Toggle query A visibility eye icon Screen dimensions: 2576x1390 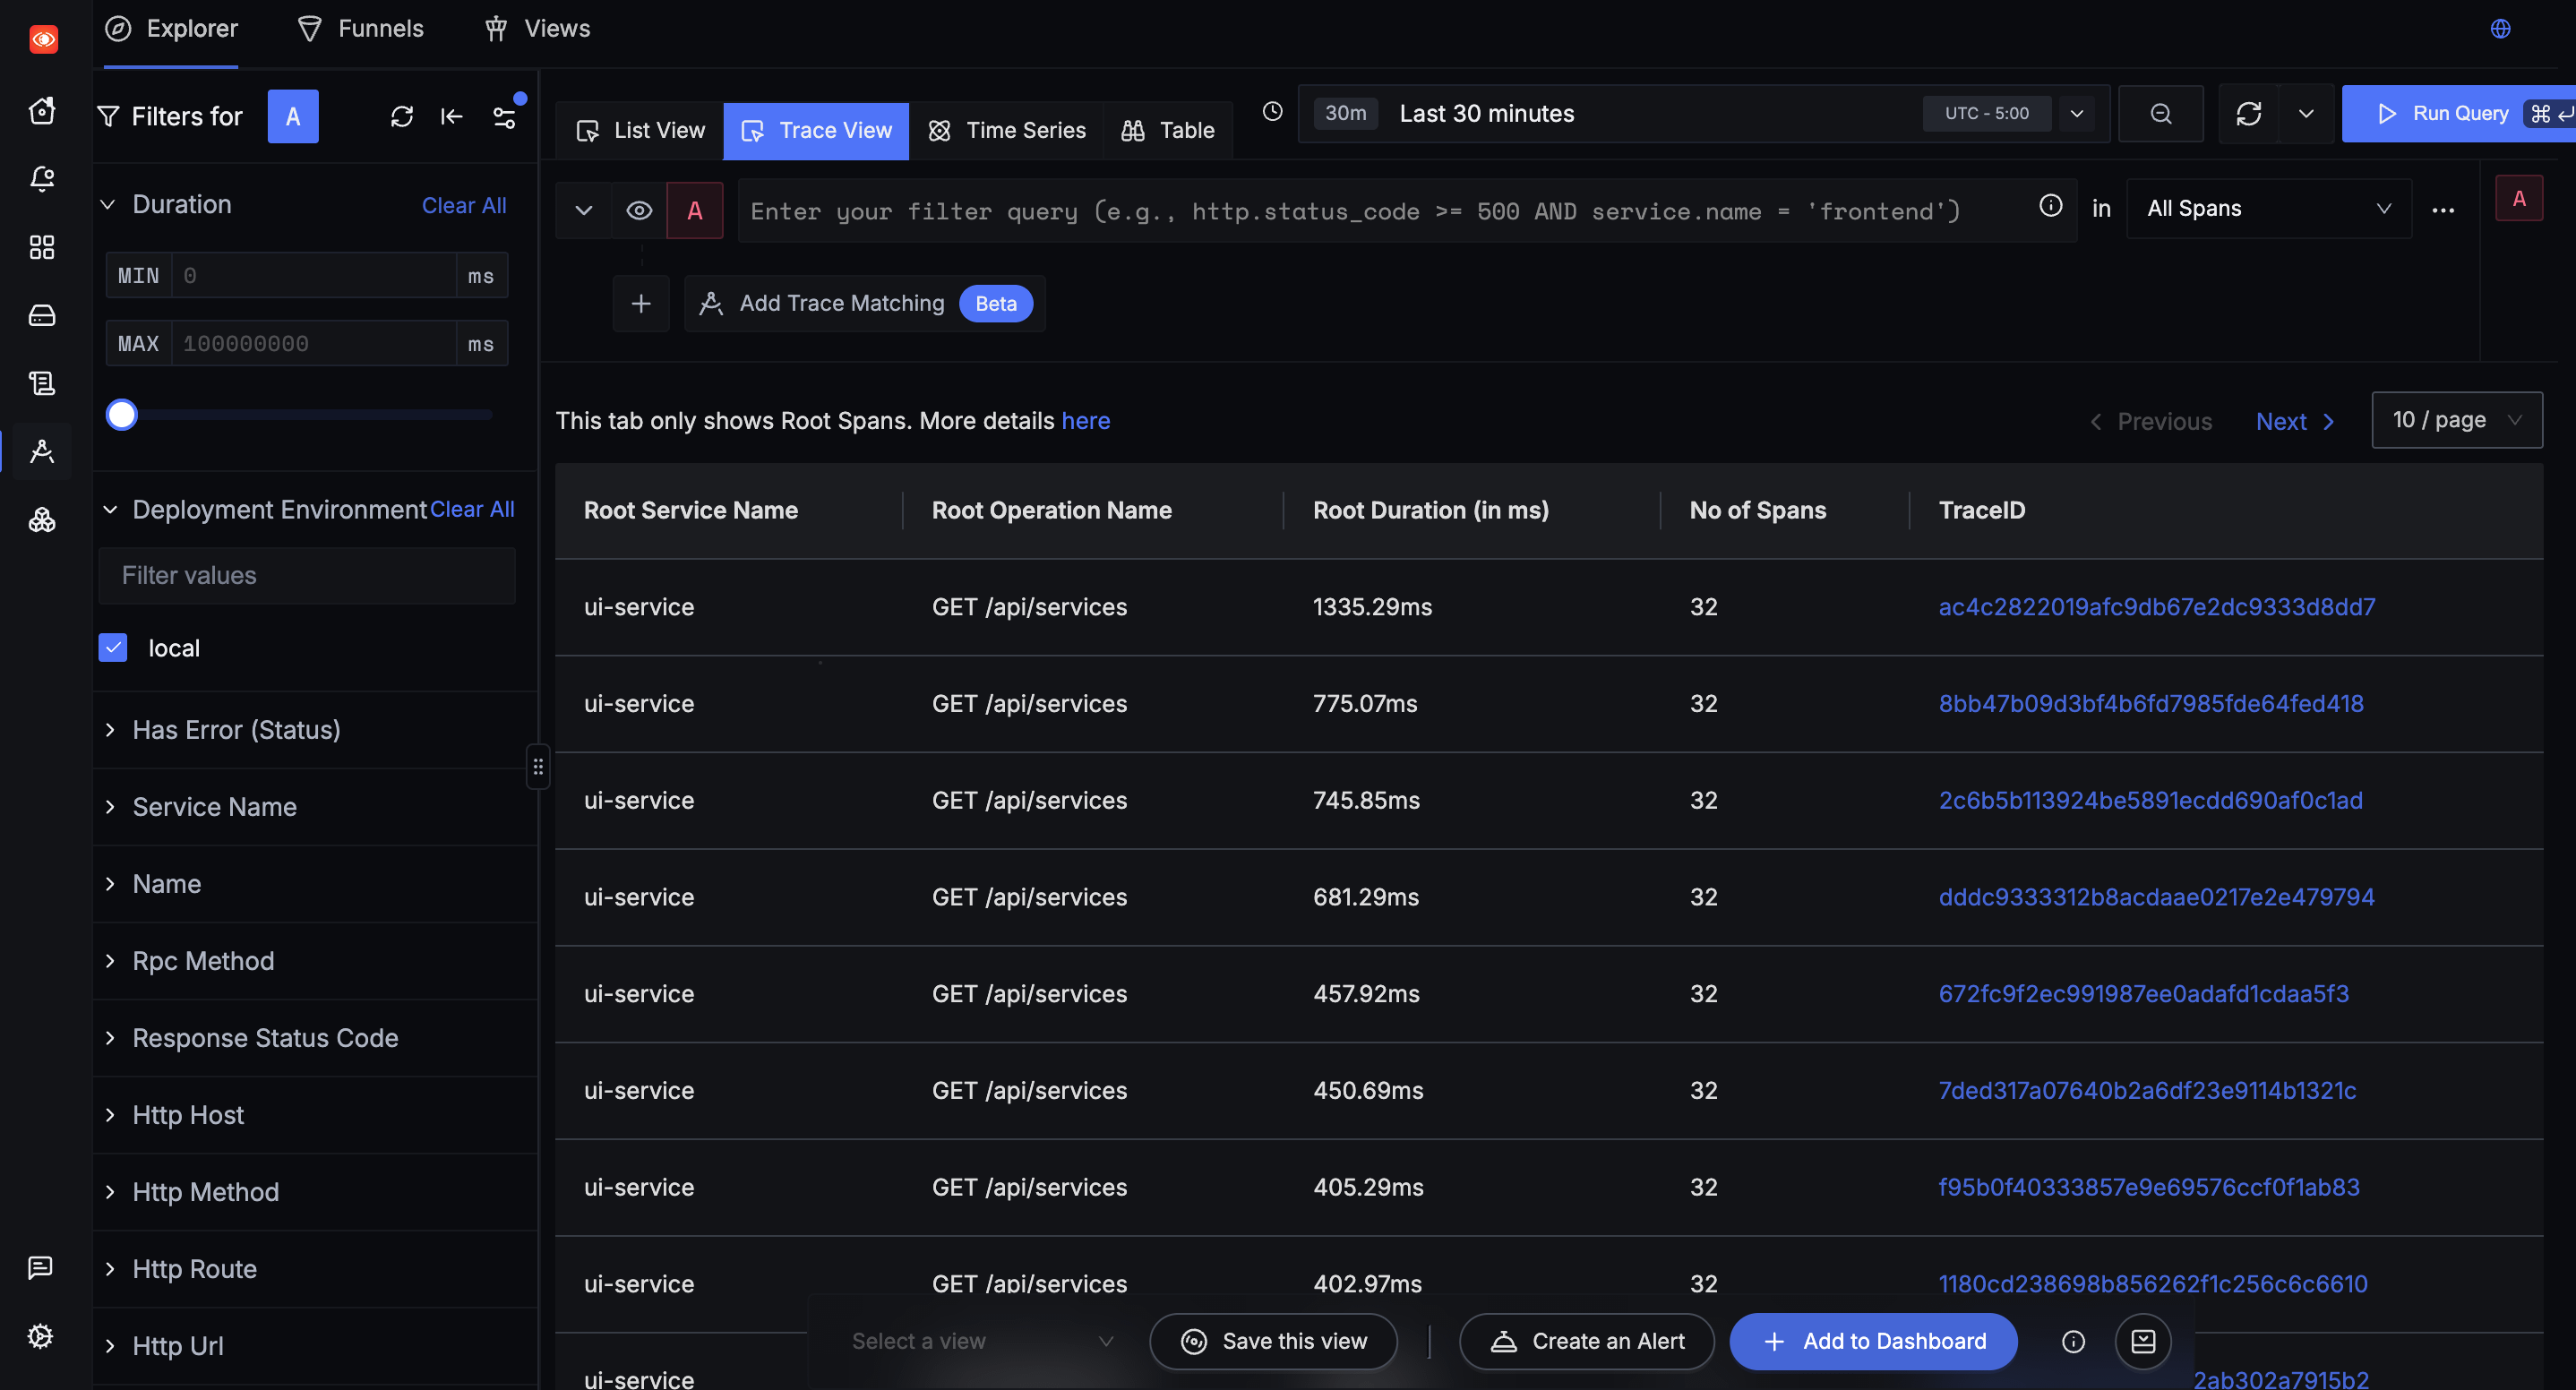[x=639, y=210]
